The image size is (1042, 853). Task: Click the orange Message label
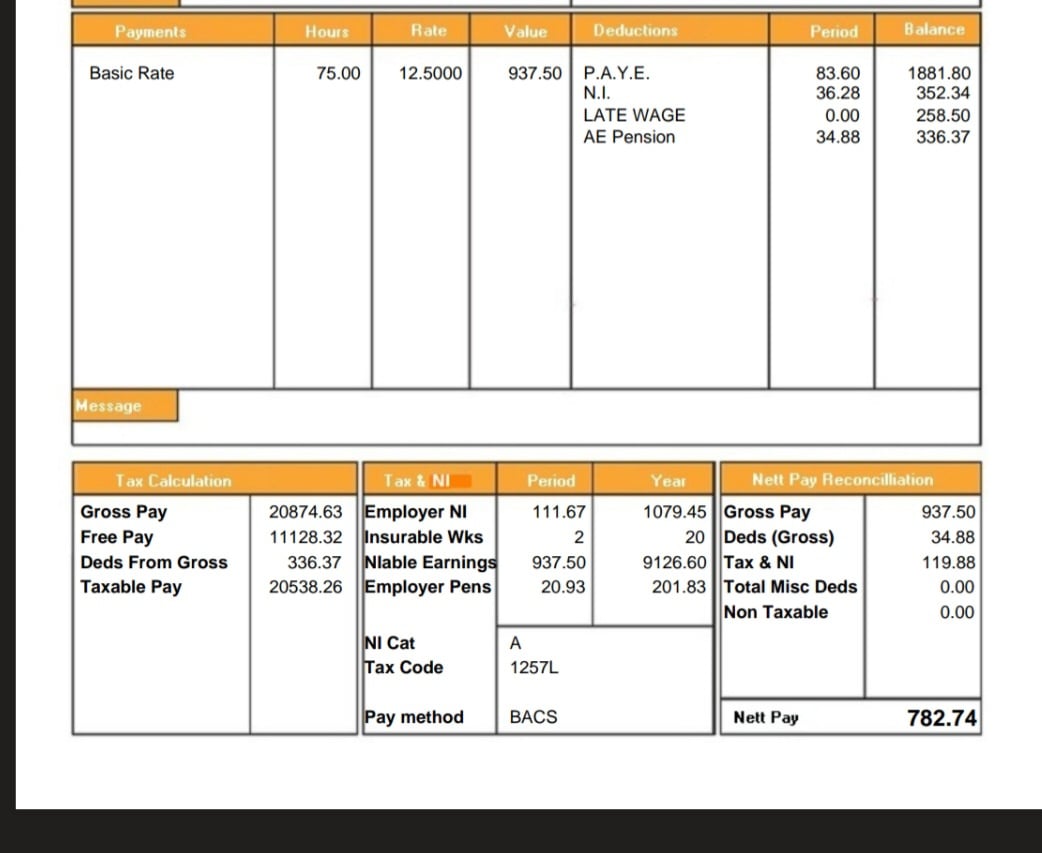(x=109, y=406)
